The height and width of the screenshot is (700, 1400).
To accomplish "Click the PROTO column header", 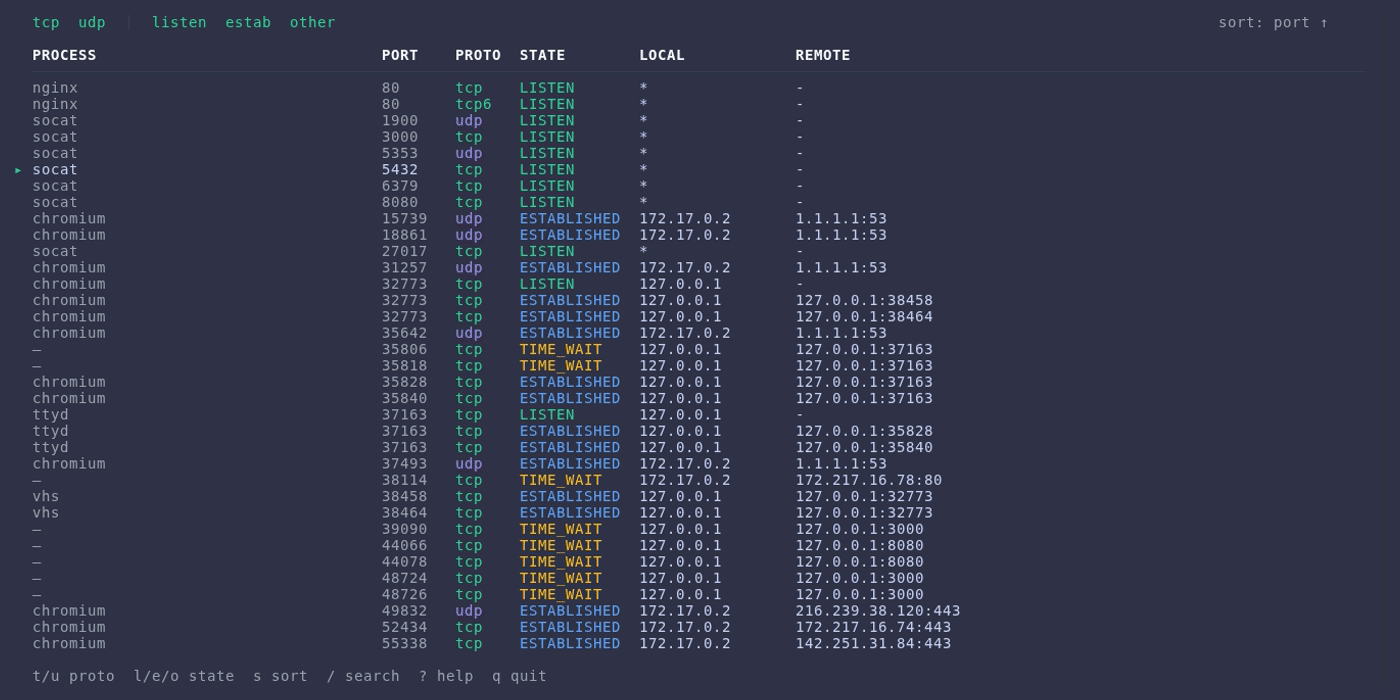I will pos(477,54).
